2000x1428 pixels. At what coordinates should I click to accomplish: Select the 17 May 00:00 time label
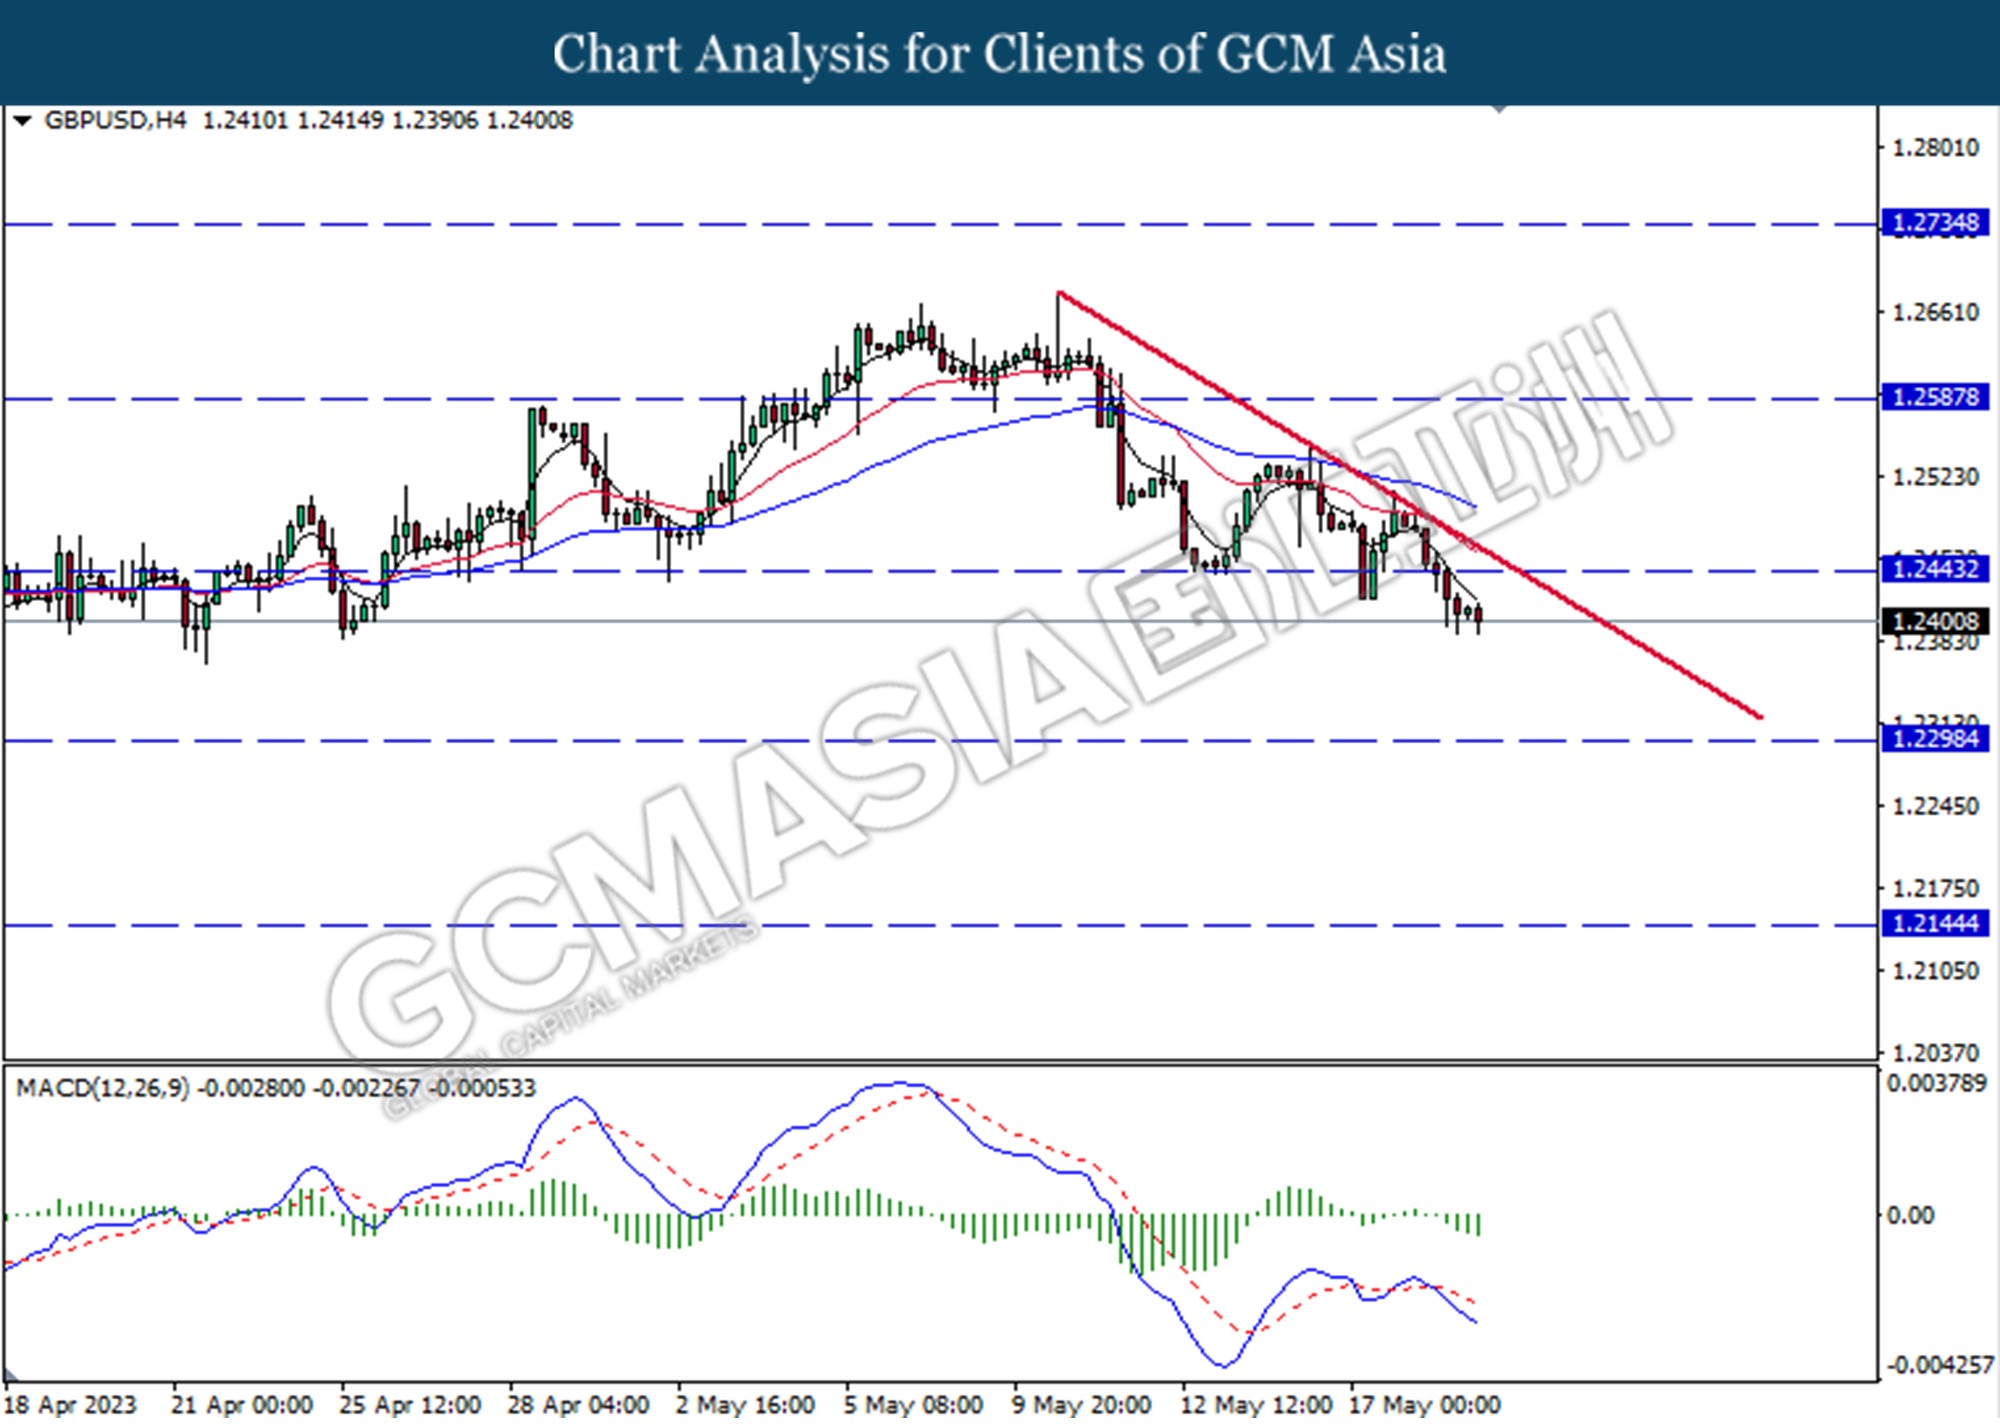pyautogui.click(x=1425, y=1405)
